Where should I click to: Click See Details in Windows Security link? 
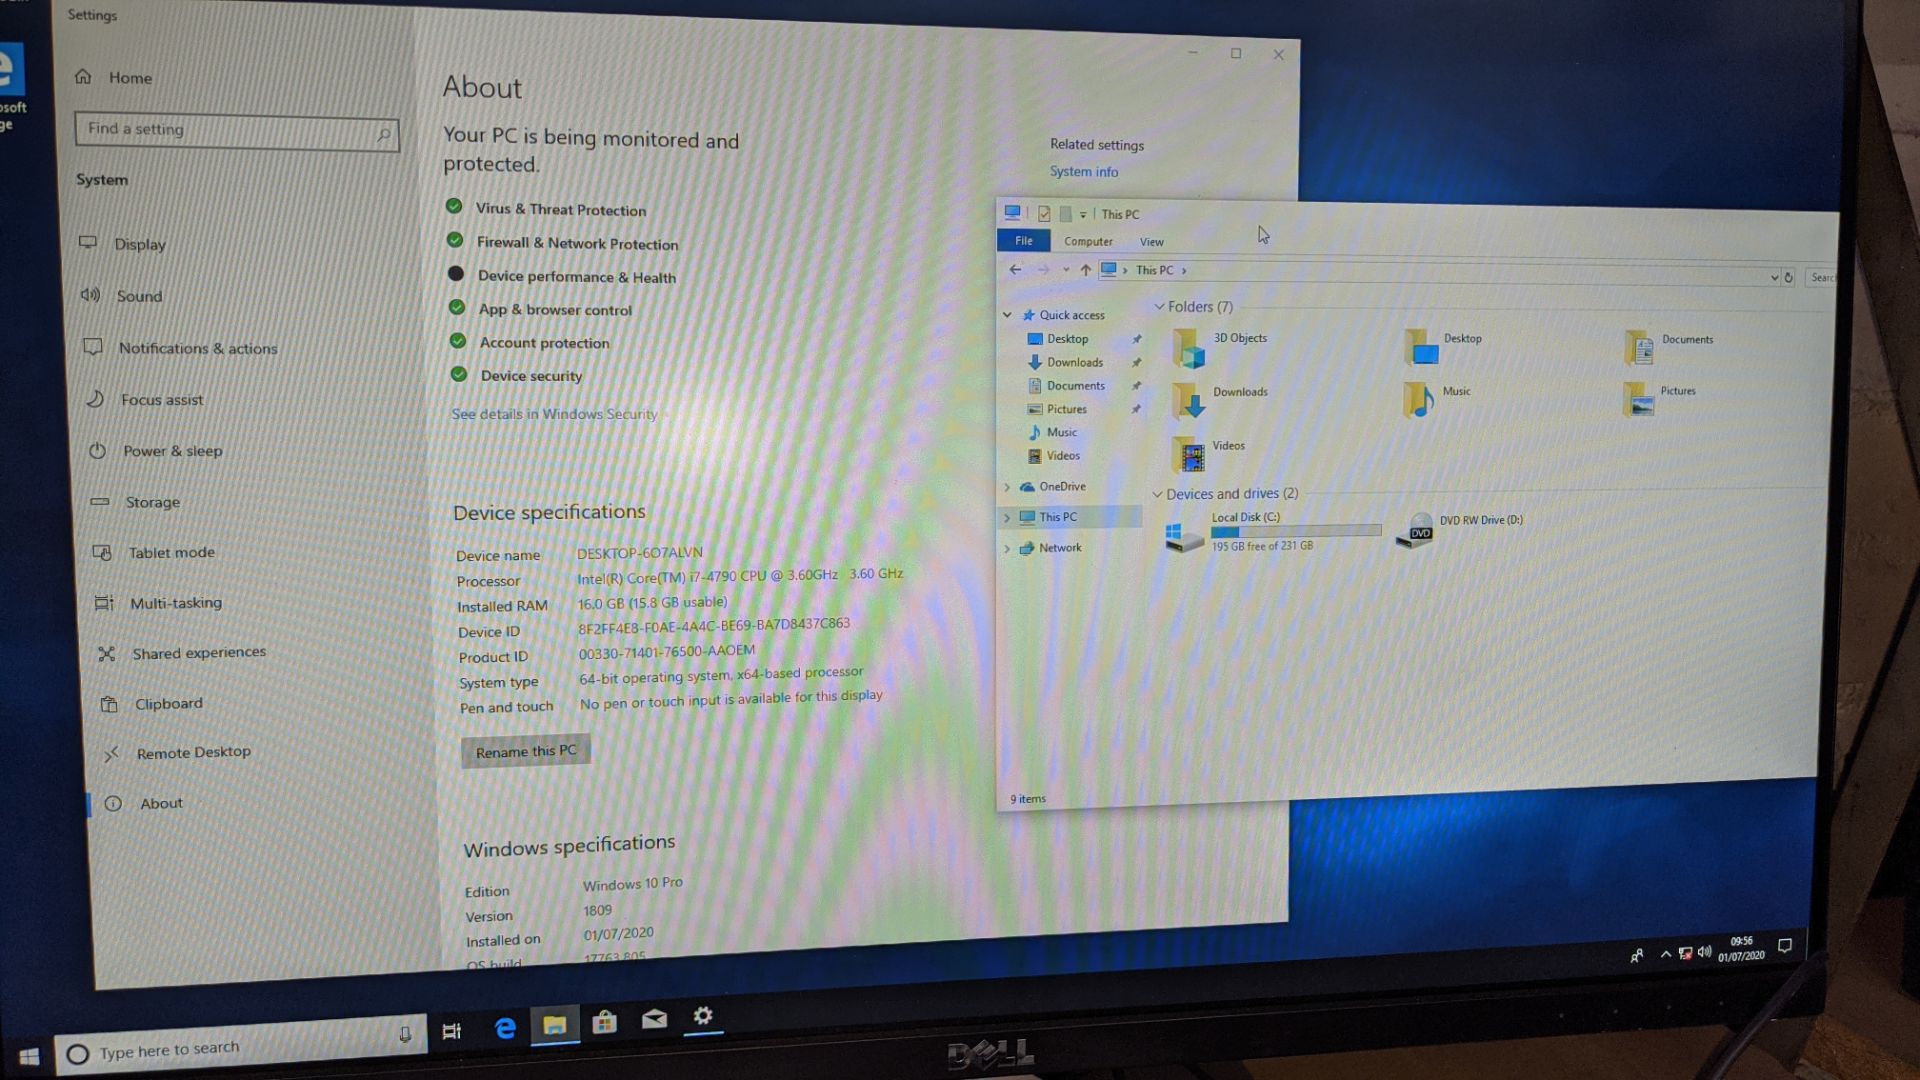click(555, 413)
